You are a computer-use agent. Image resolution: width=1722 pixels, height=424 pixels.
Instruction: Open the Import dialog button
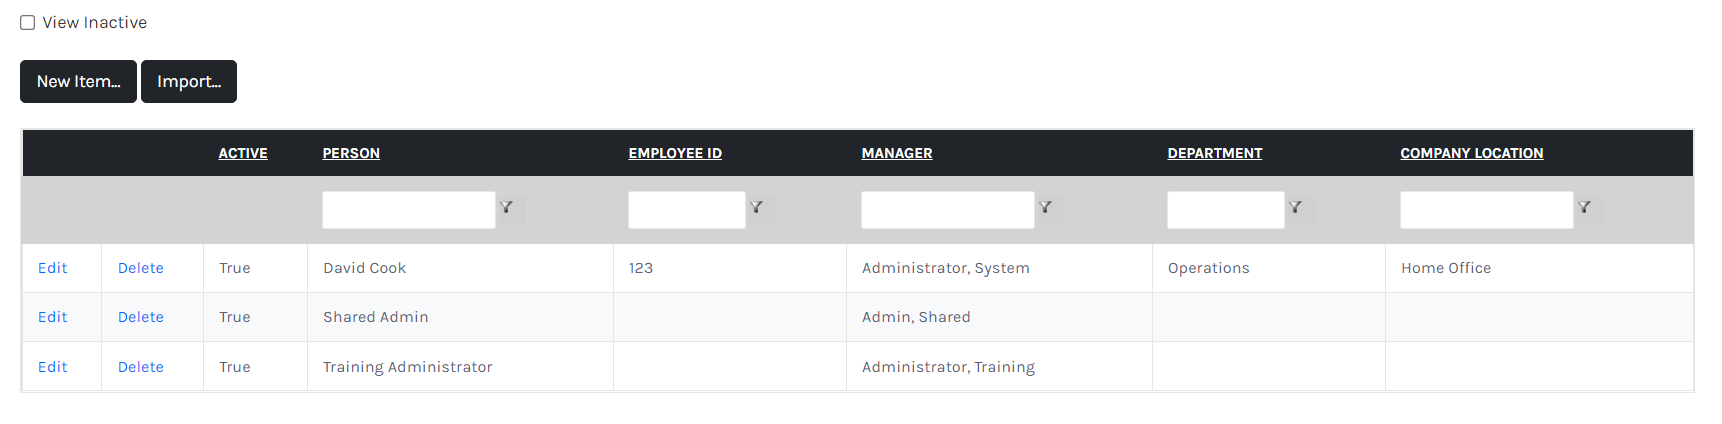[x=189, y=81]
